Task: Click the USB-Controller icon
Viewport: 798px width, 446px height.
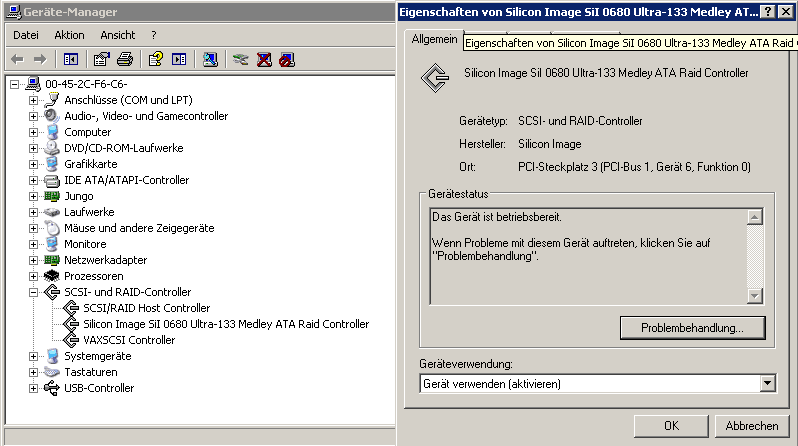Action: 52,388
